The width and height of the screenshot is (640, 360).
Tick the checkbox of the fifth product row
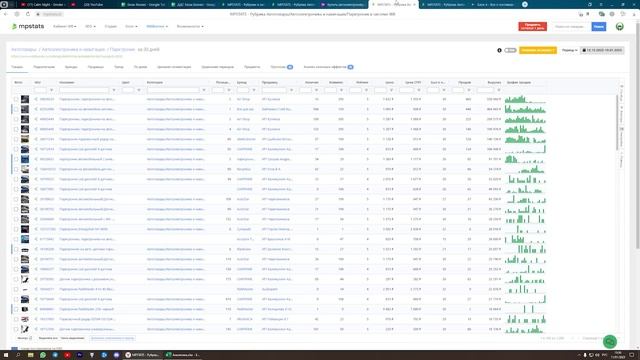[x=16, y=139]
